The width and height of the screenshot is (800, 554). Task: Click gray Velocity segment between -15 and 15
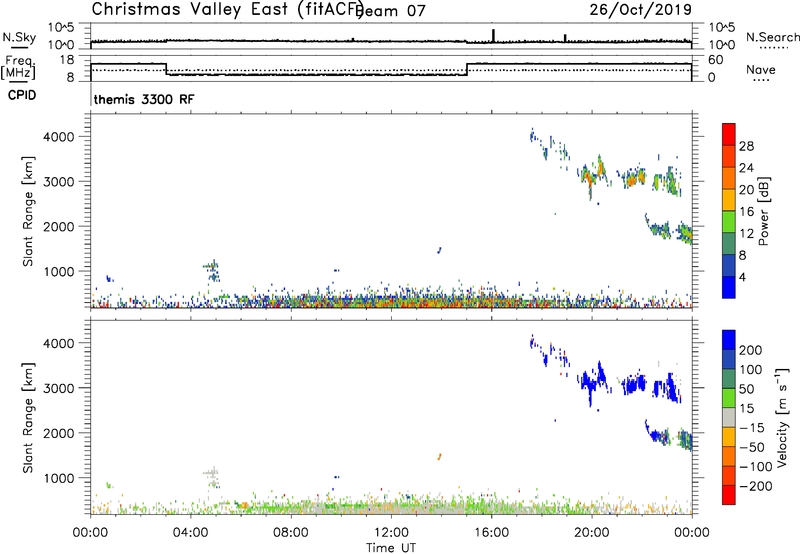pyautogui.click(x=729, y=417)
